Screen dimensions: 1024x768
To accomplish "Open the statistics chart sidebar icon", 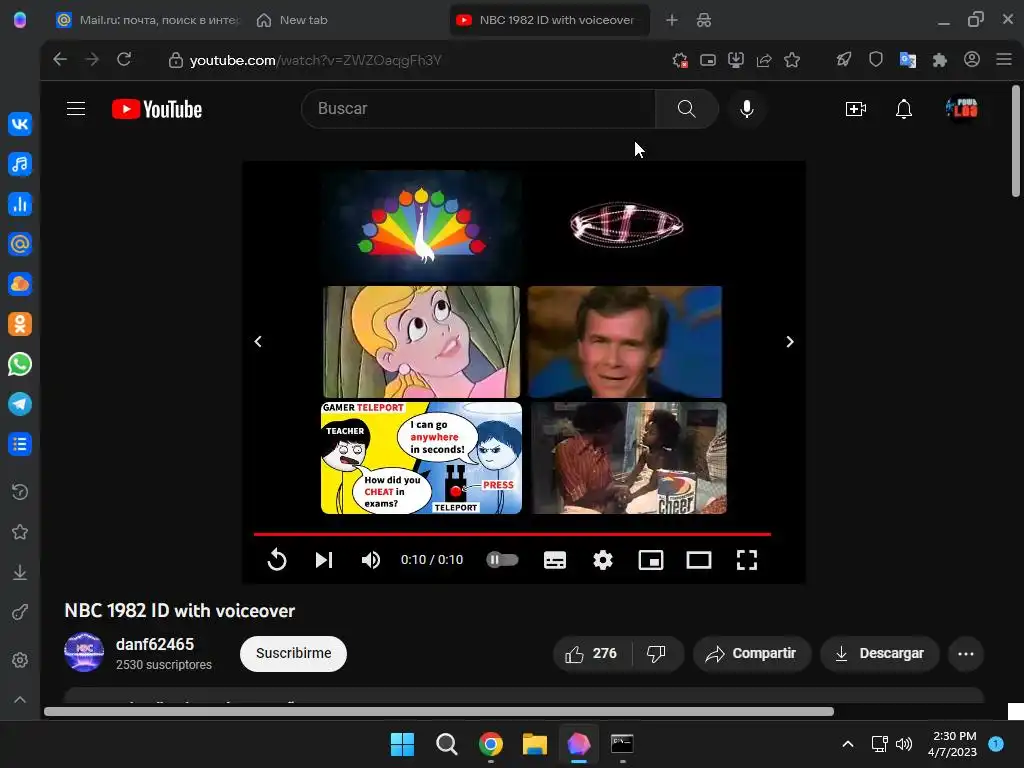I will coord(20,204).
